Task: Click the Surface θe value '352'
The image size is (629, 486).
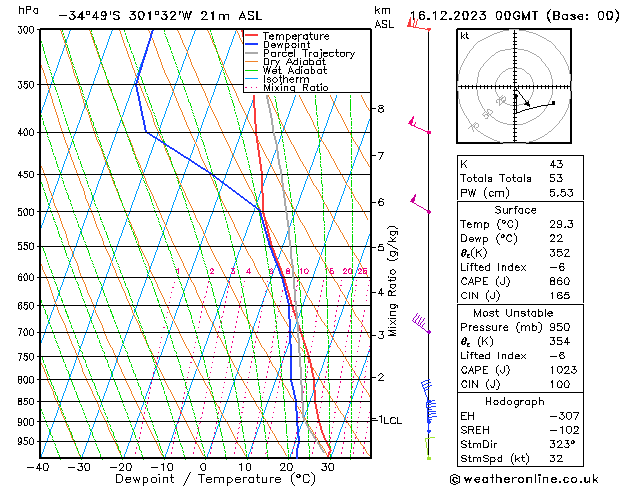Action: (560, 253)
